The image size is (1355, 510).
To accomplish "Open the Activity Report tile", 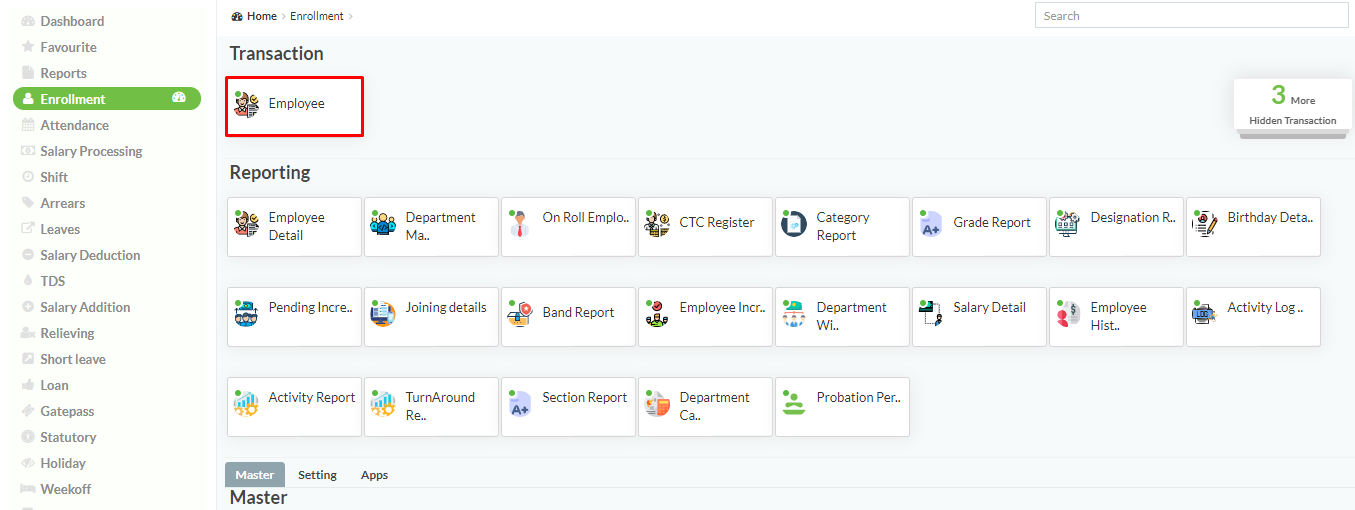I will [294, 407].
